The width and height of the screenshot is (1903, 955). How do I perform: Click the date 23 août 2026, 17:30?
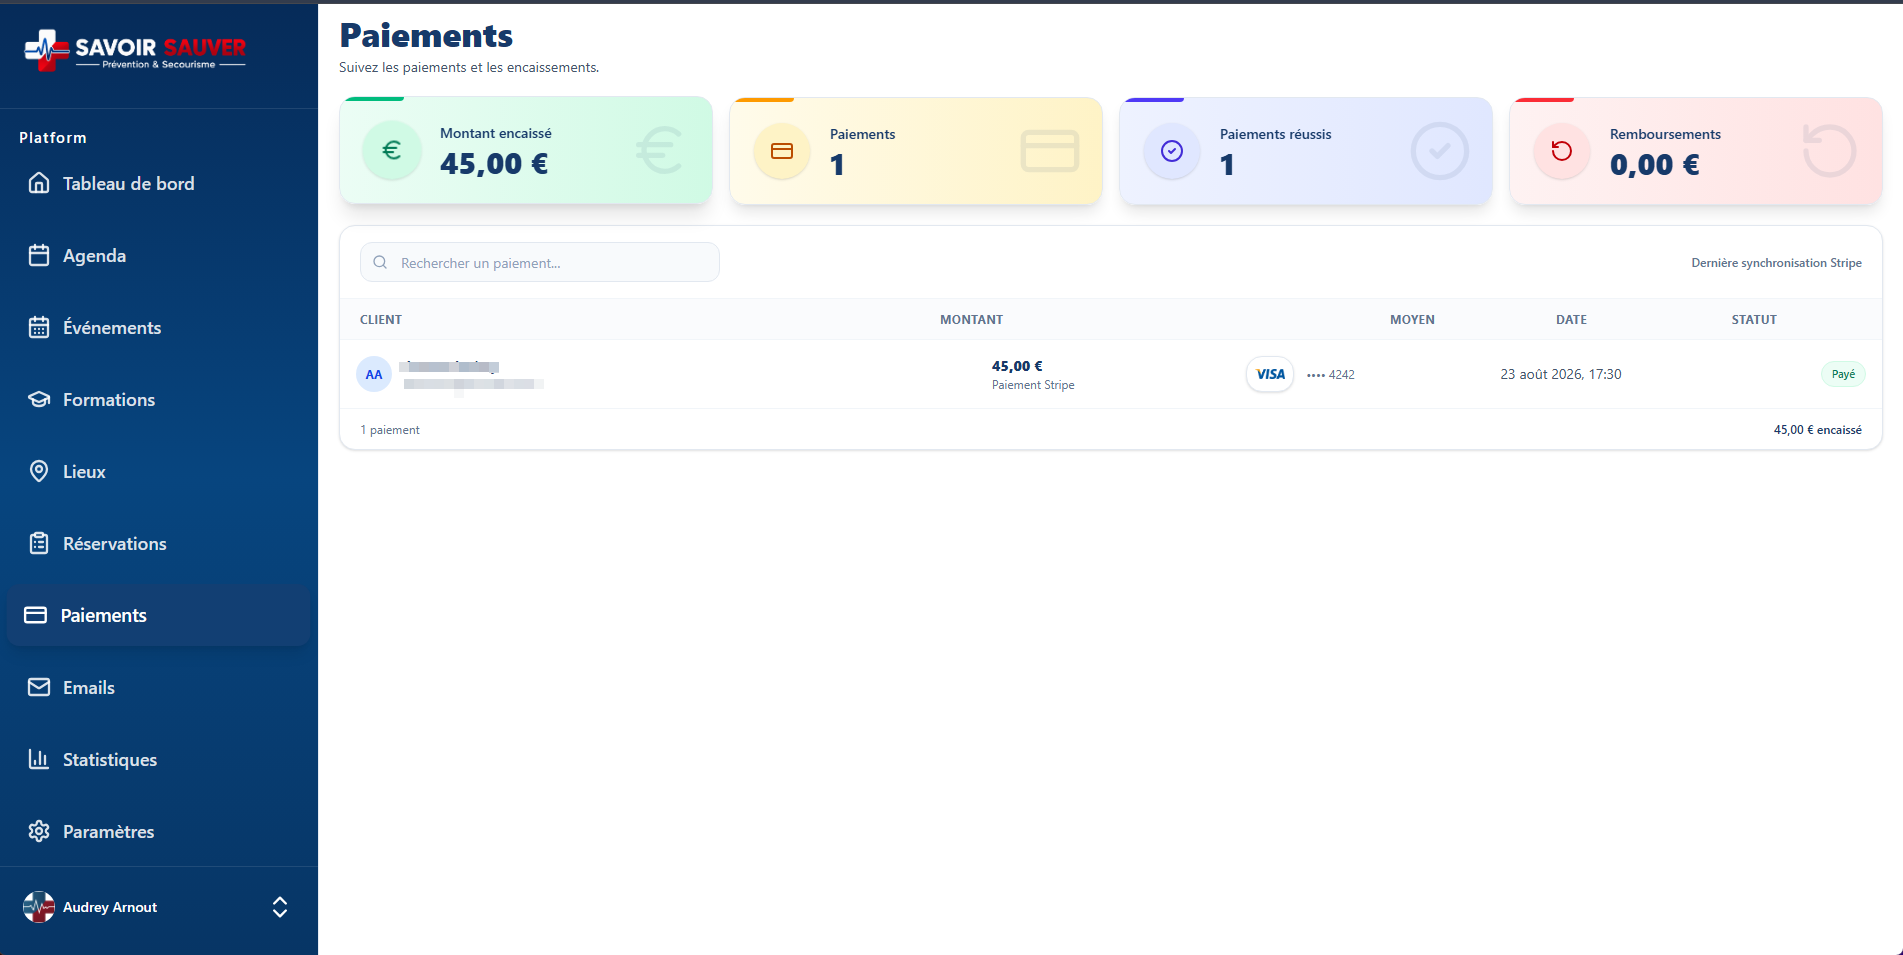click(x=1561, y=374)
